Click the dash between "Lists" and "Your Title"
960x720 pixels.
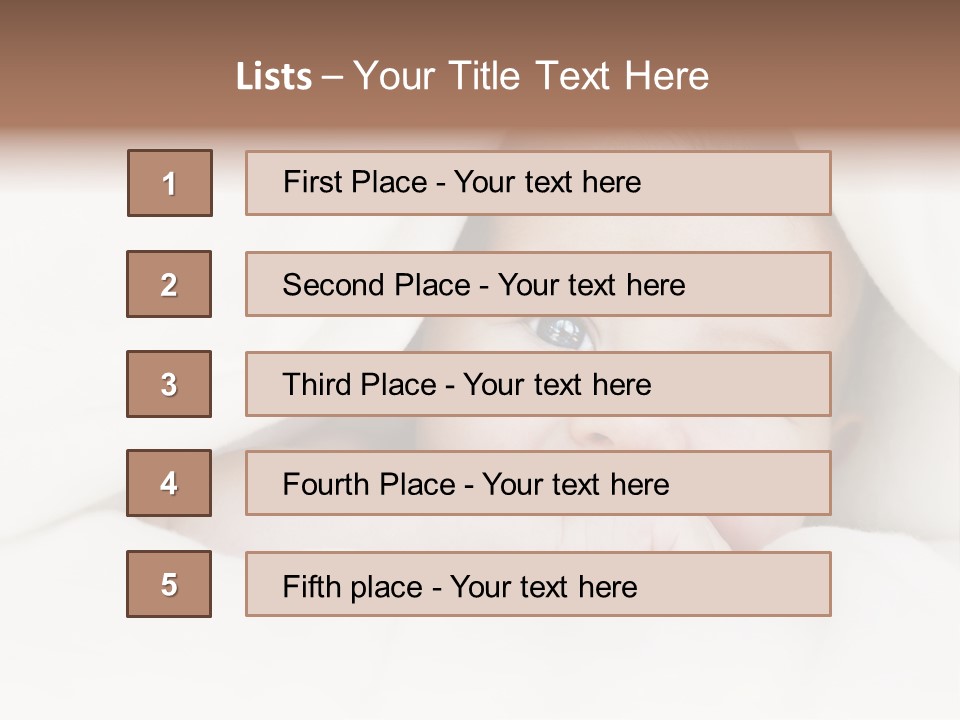pos(332,77)
